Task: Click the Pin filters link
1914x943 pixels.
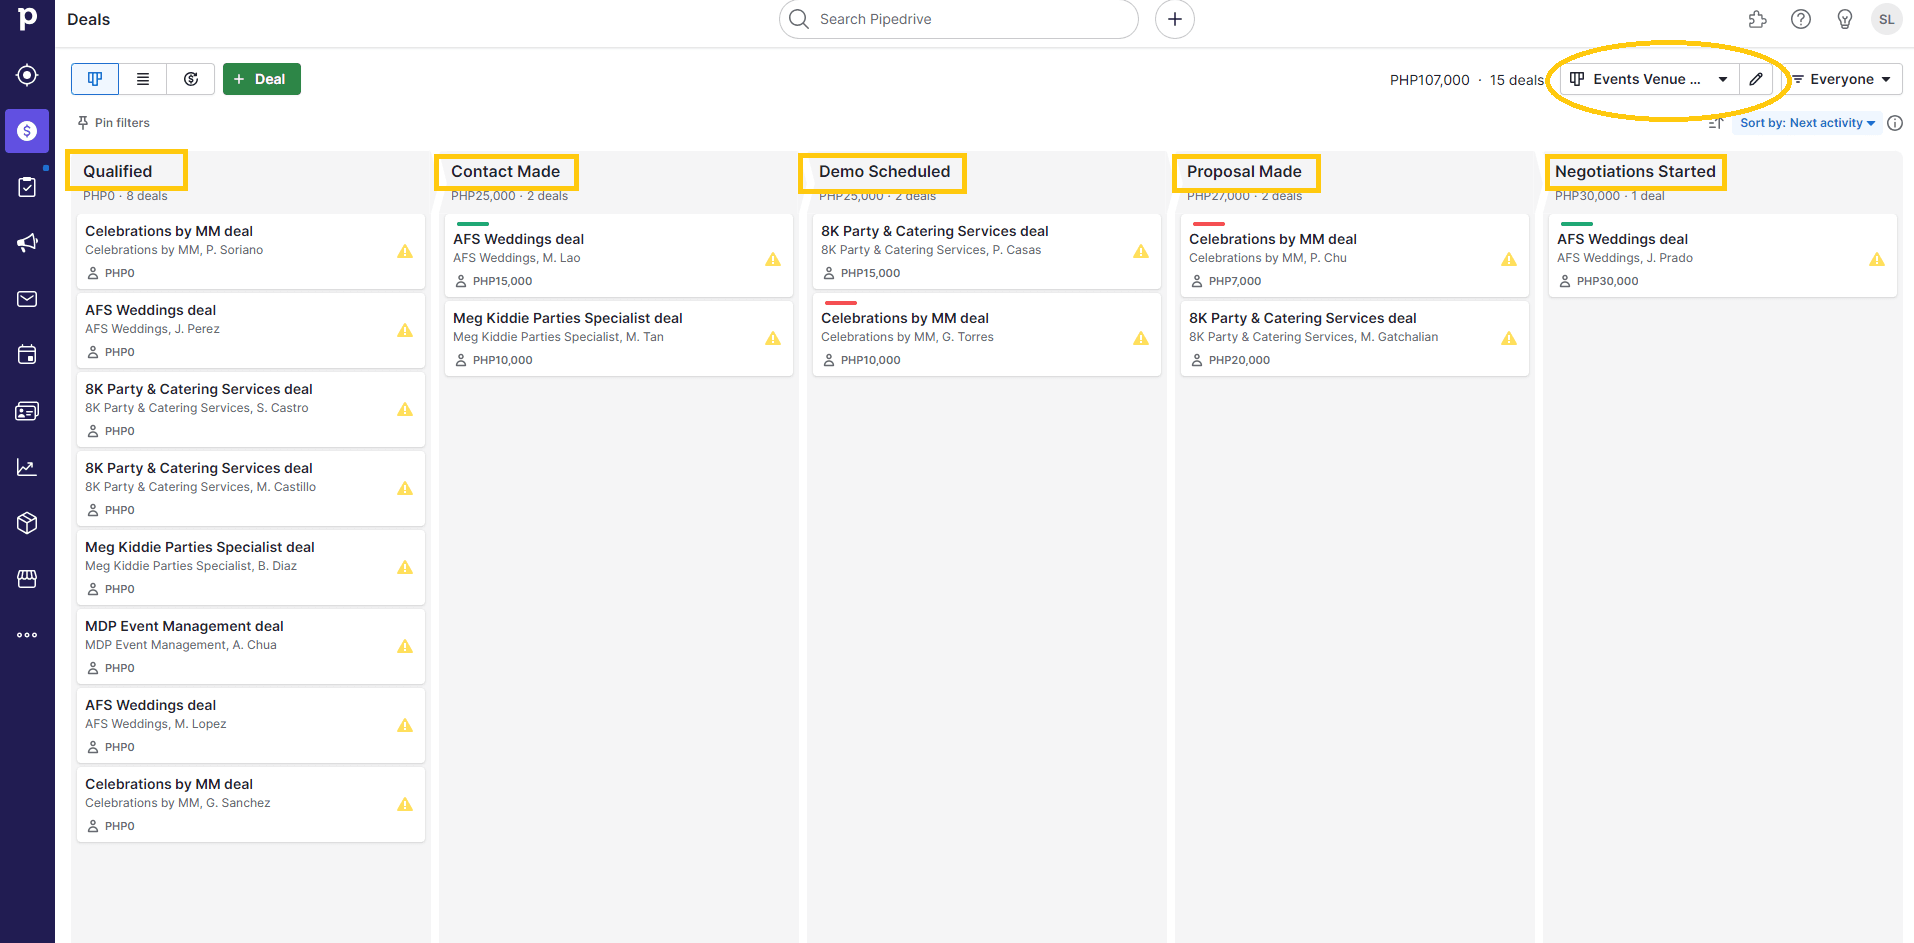Action: tap(113, 123)
